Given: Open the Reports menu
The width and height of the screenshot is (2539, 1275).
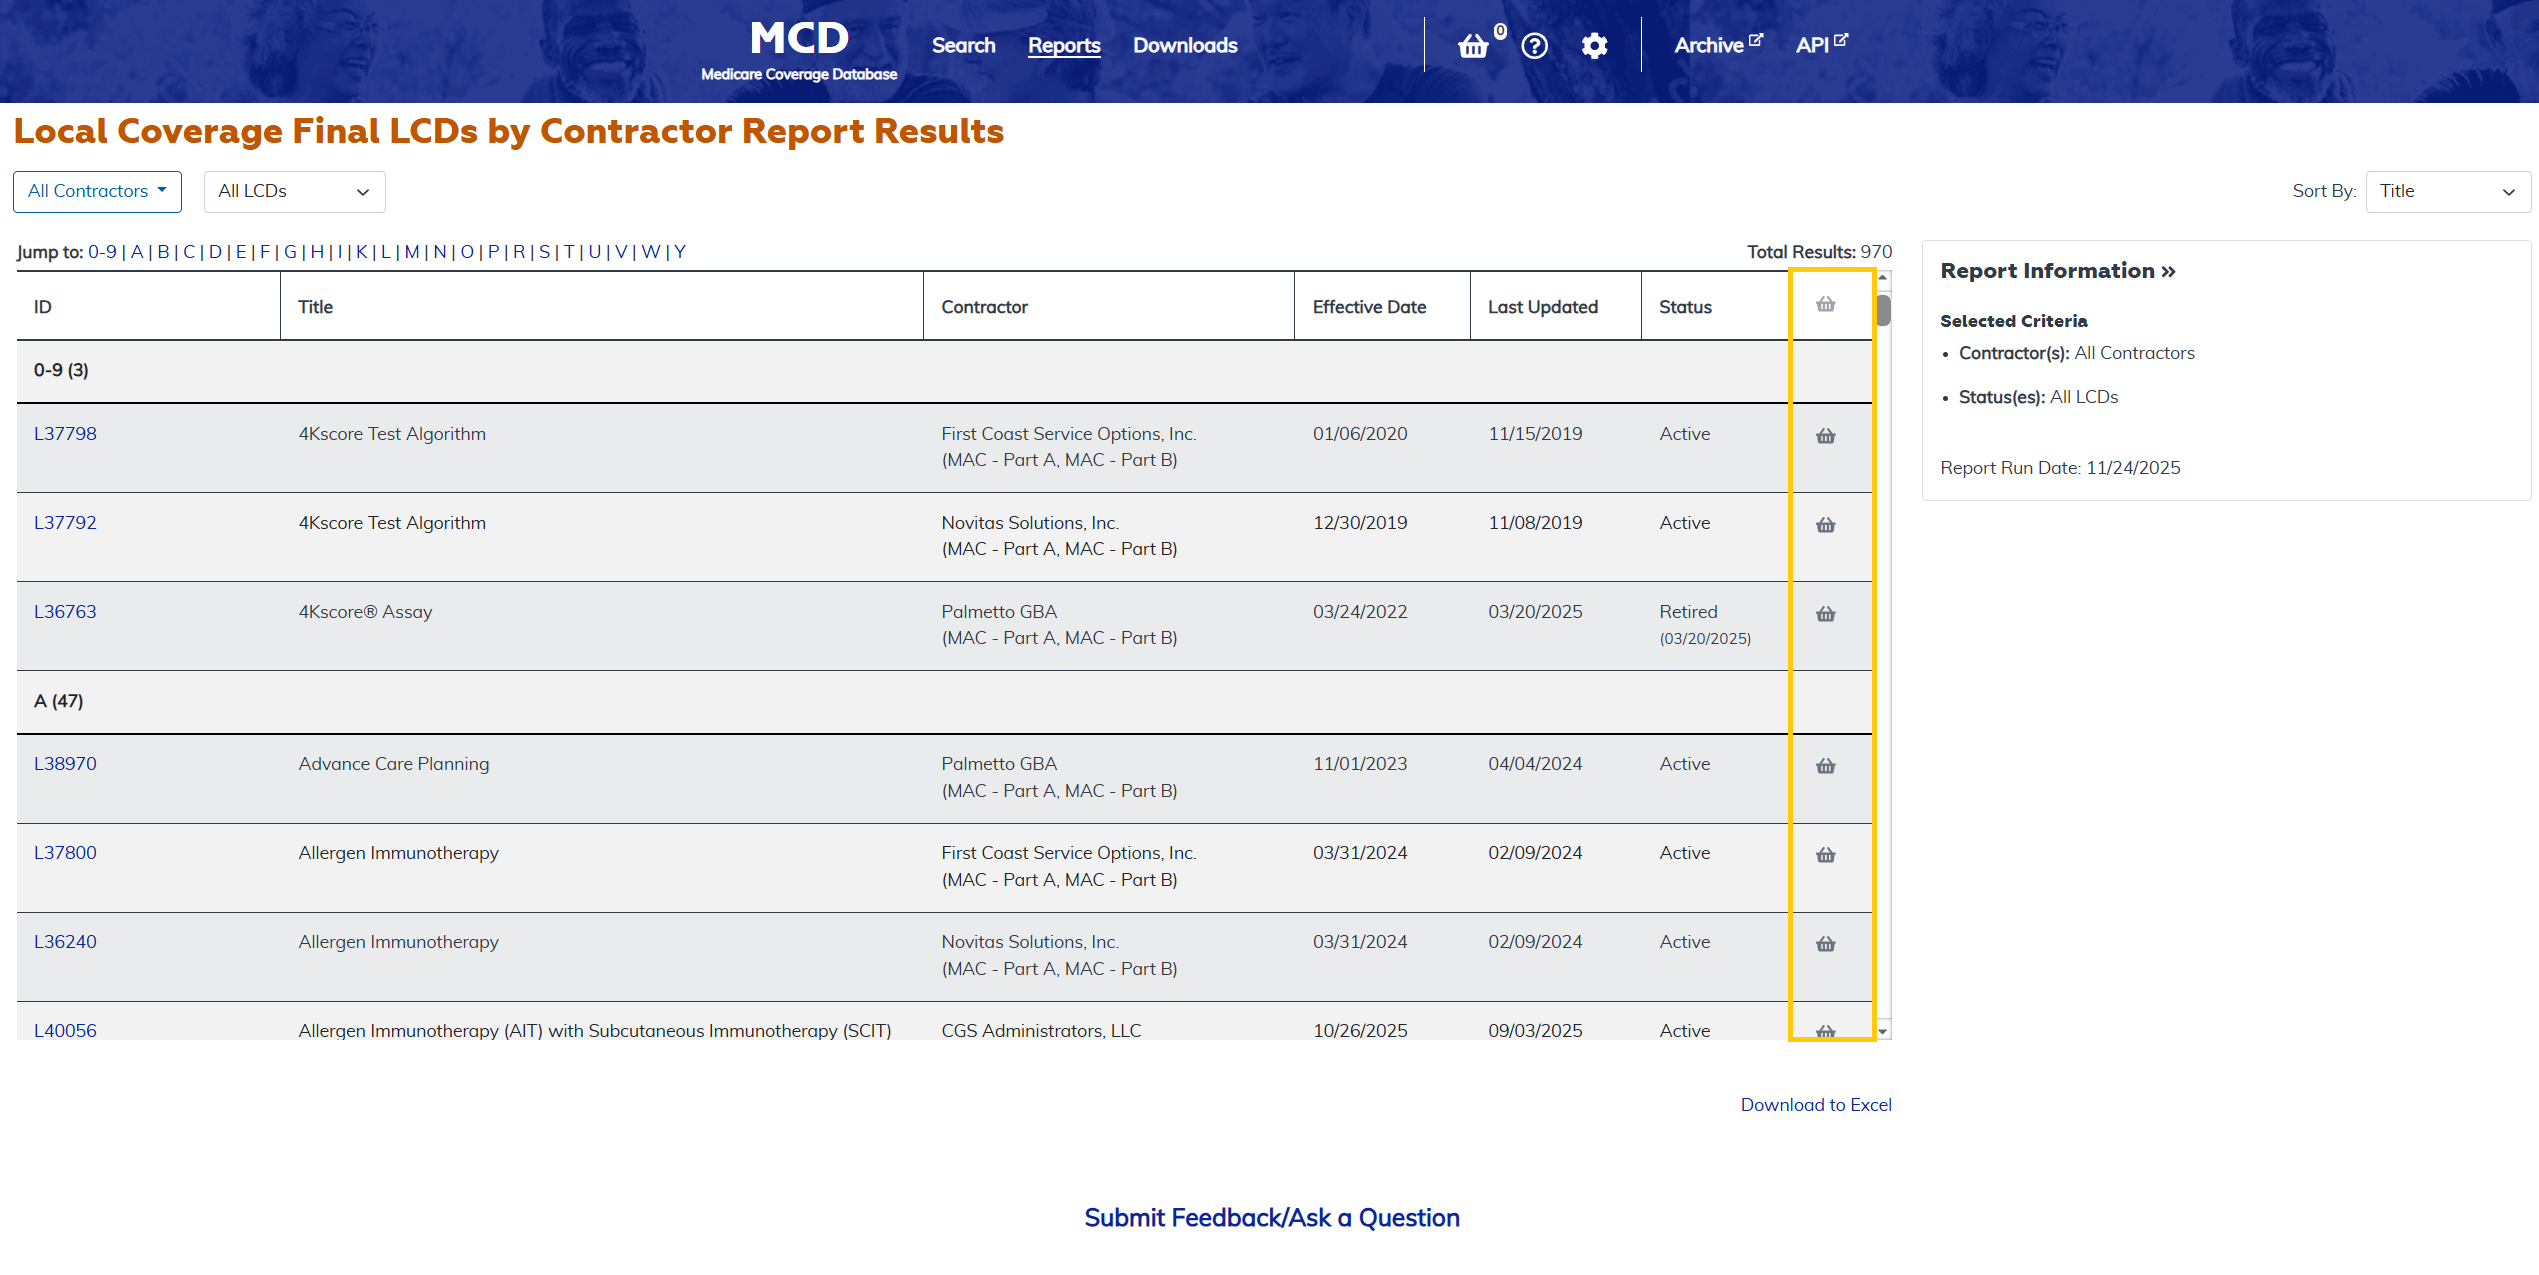Looking at the screenshot, I should (x=1063, y=45).
